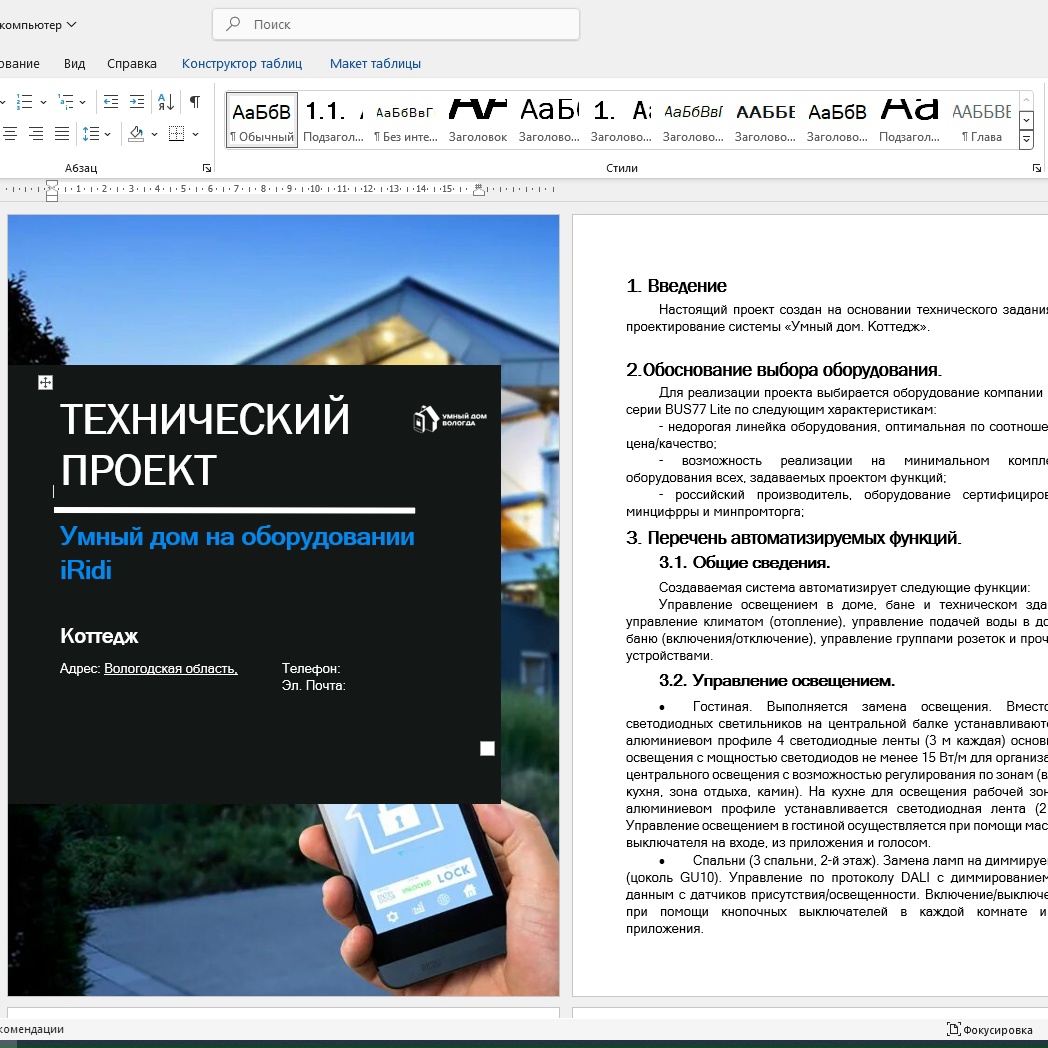Image resolution: width=1048 pixels, height=1048 pixels.
Task: Click the Эл. Почта: label
Action: point(313,685)
